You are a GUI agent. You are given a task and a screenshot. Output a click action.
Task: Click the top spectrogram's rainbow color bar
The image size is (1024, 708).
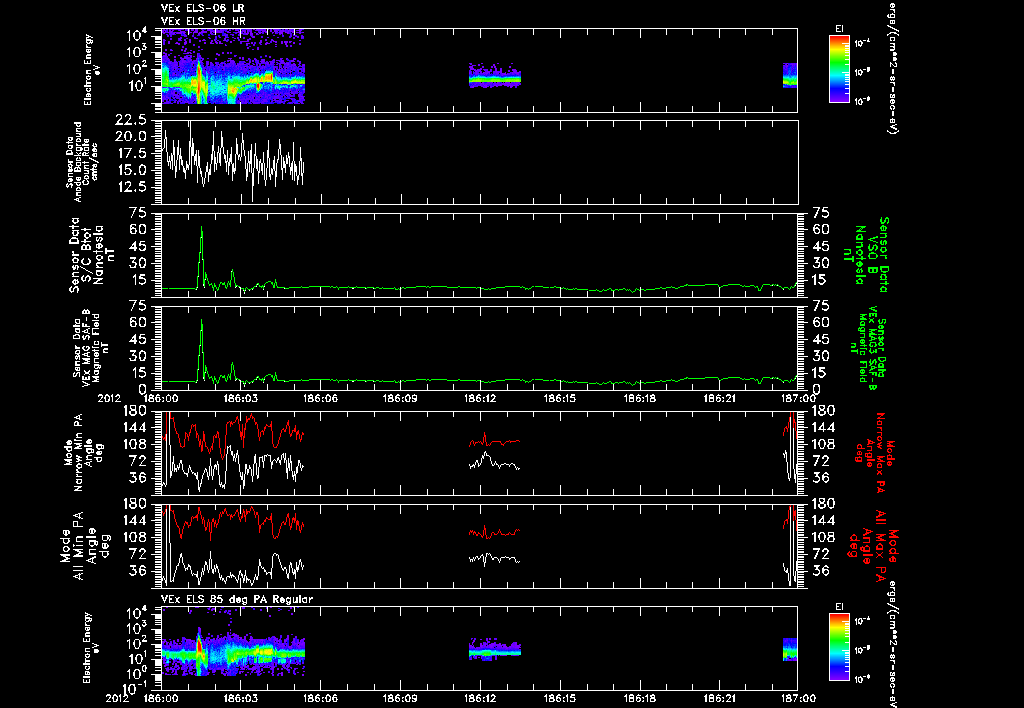click(839, 69)
